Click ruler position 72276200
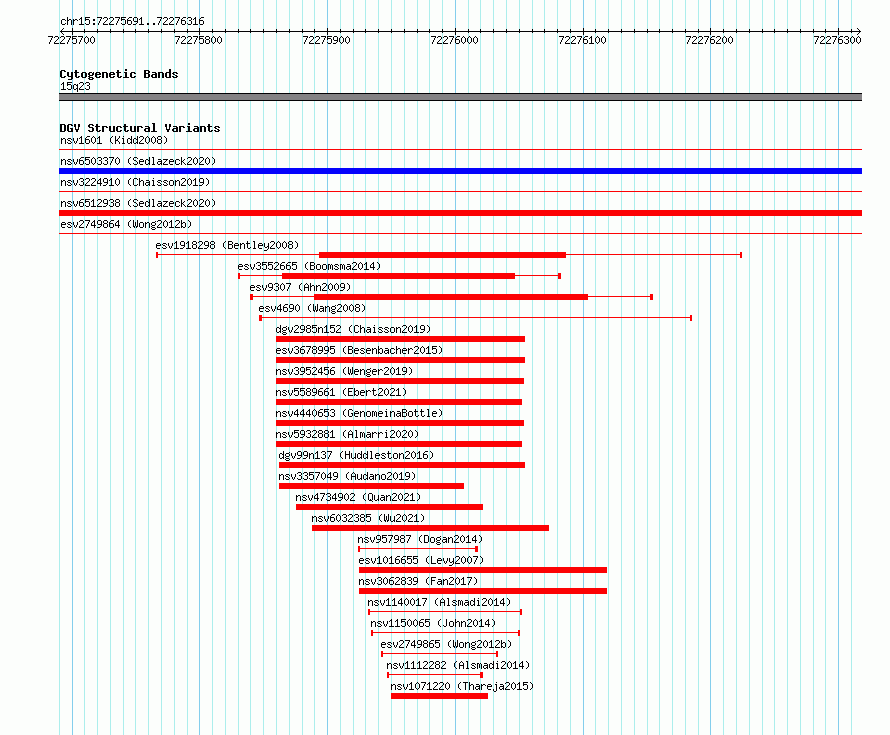Image resolution: width=890 pixels, height=735 pixels. [x=710, y=40]
